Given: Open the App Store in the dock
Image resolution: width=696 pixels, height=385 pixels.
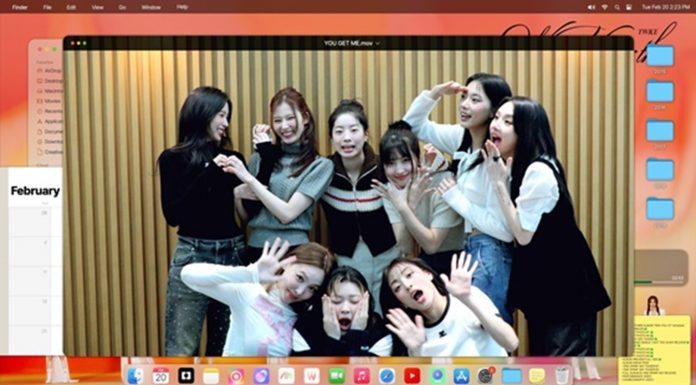Looking at the screenshot, I should (462, 376).
